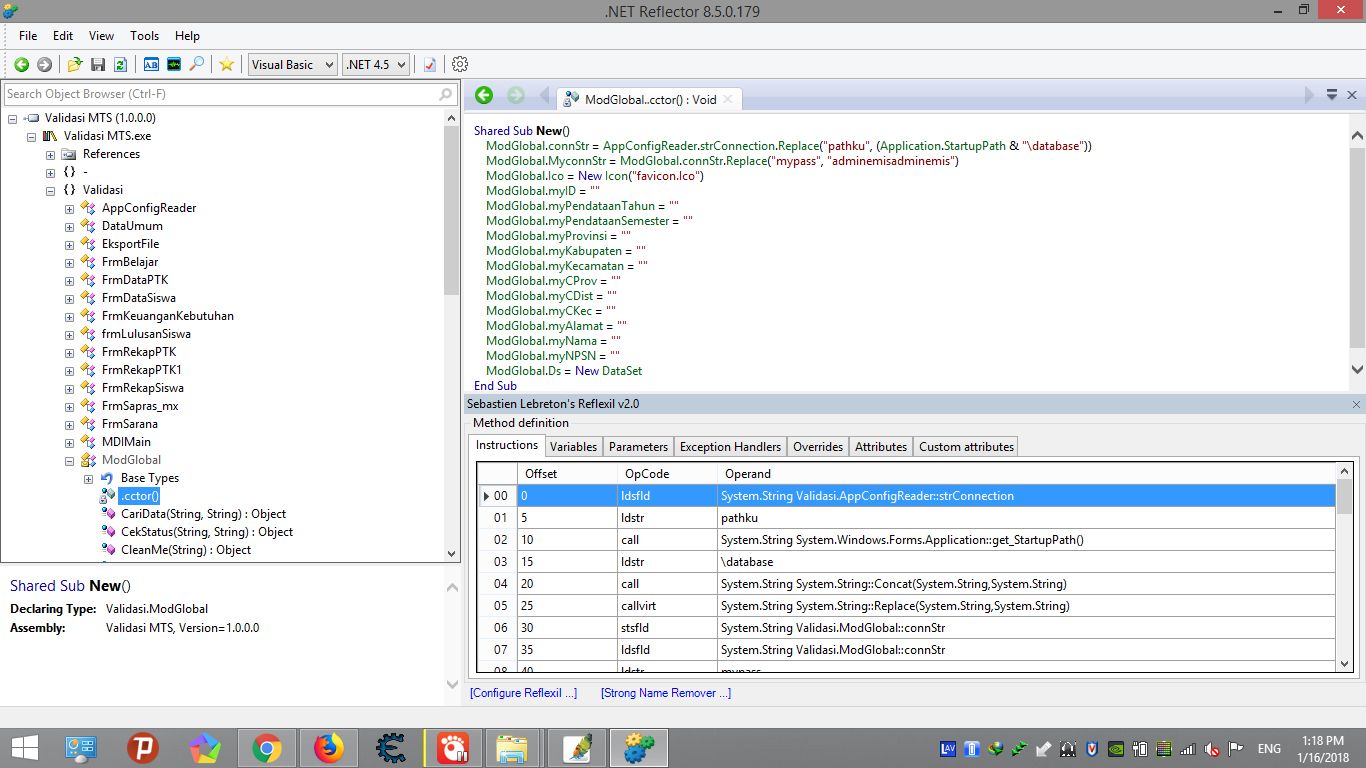Click the green Back arrow in main toolbar

pos(21,64)
